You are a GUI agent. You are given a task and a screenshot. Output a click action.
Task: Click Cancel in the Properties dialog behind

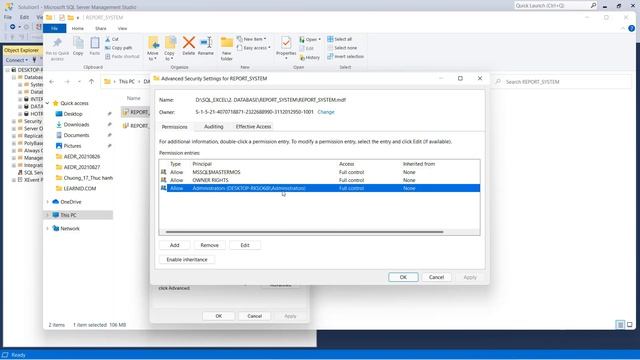[x=254, y=316]
